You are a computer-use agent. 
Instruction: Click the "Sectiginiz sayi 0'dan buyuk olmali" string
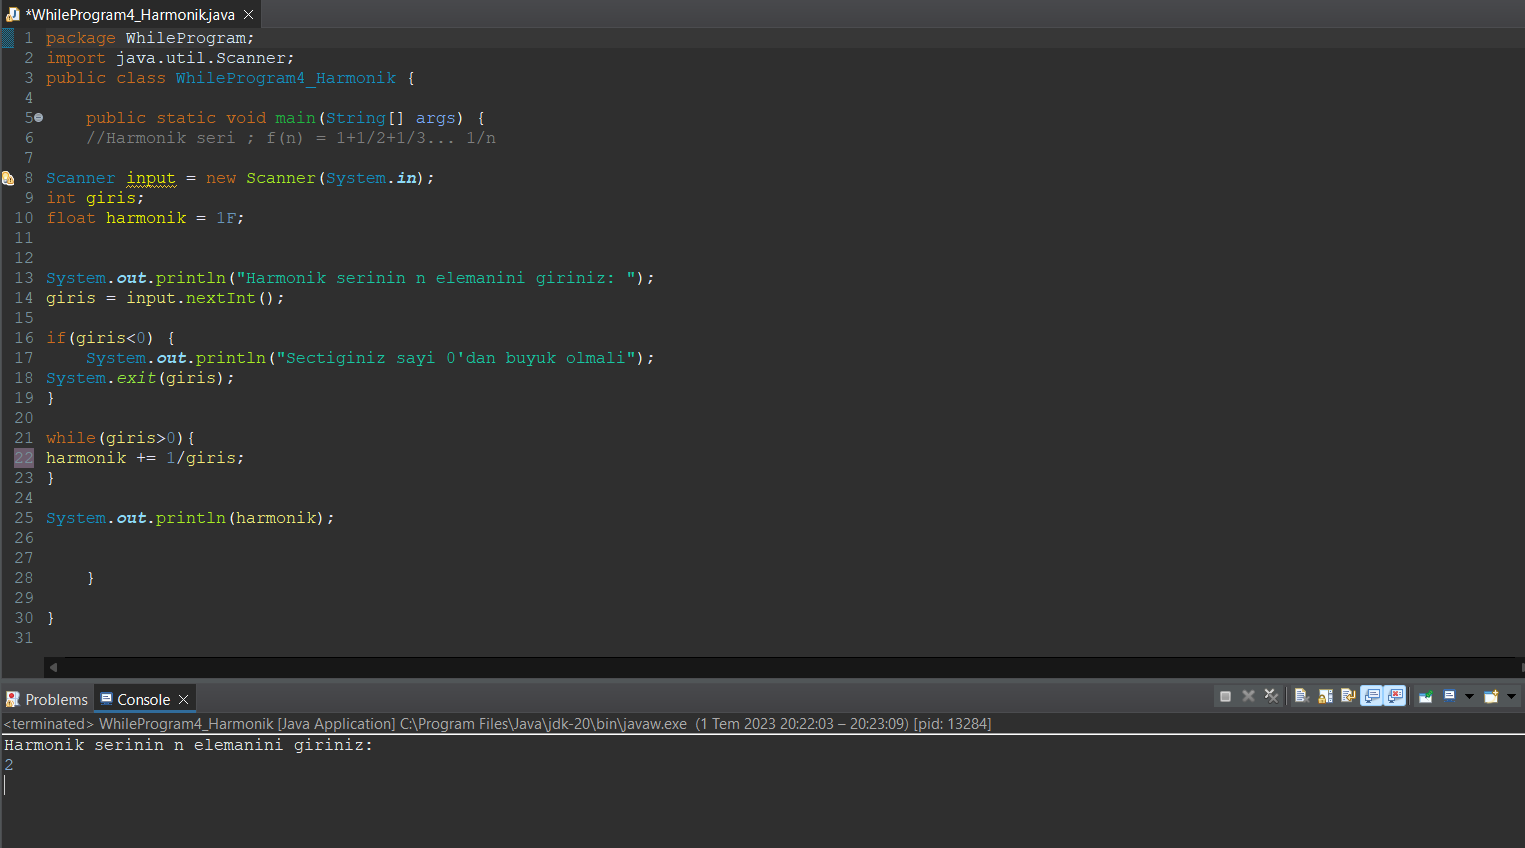[456, 358]
